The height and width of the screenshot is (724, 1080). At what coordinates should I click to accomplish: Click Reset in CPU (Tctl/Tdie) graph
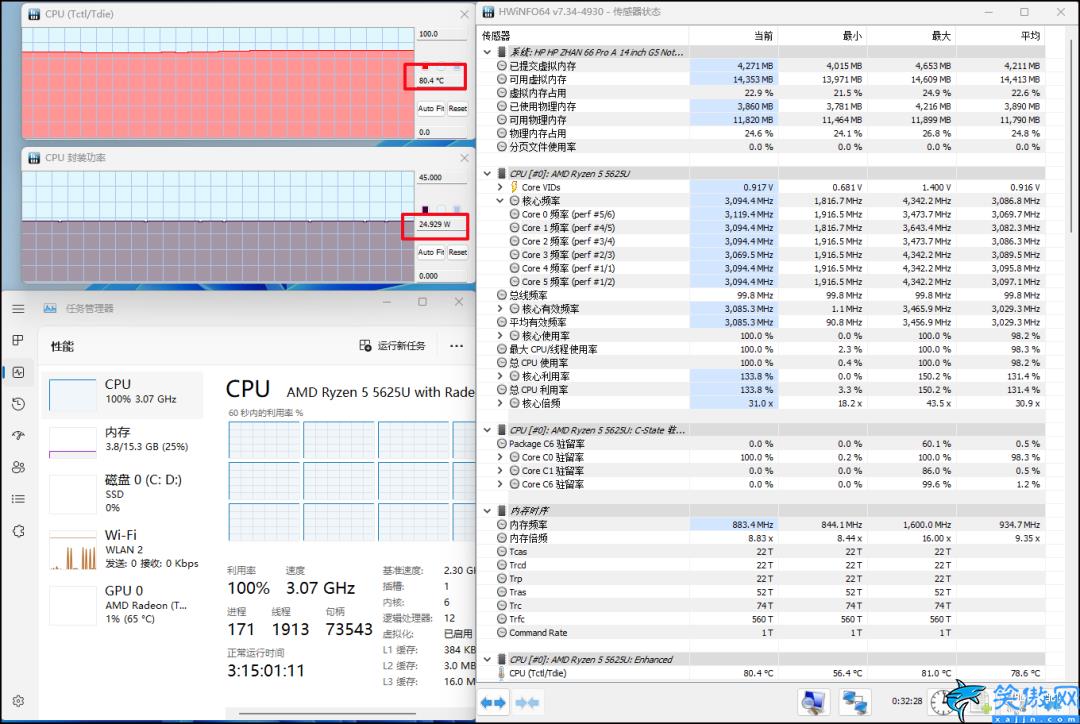pos(458,108)
